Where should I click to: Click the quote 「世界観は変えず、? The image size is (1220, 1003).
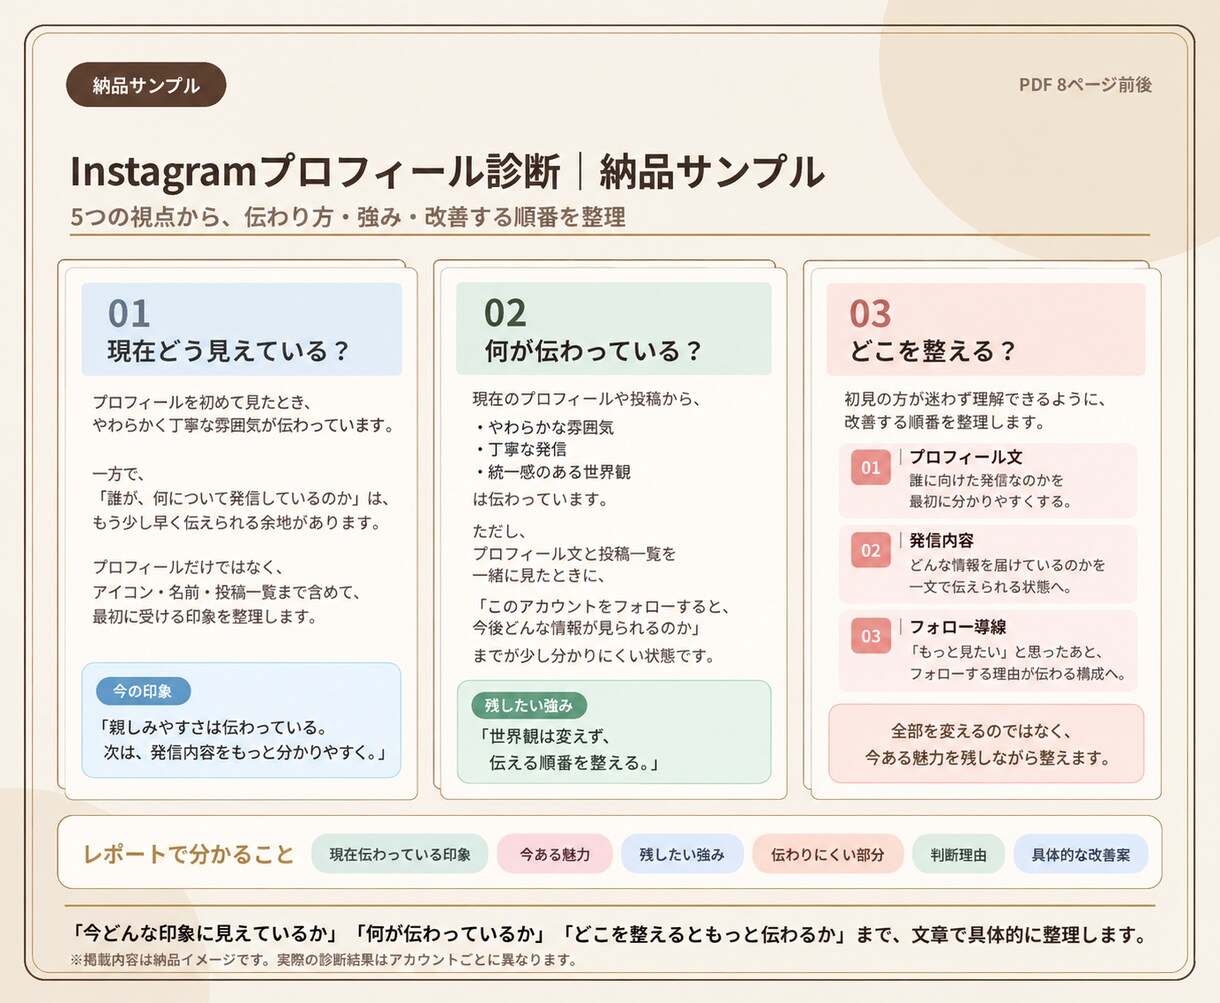click(546, 736)
